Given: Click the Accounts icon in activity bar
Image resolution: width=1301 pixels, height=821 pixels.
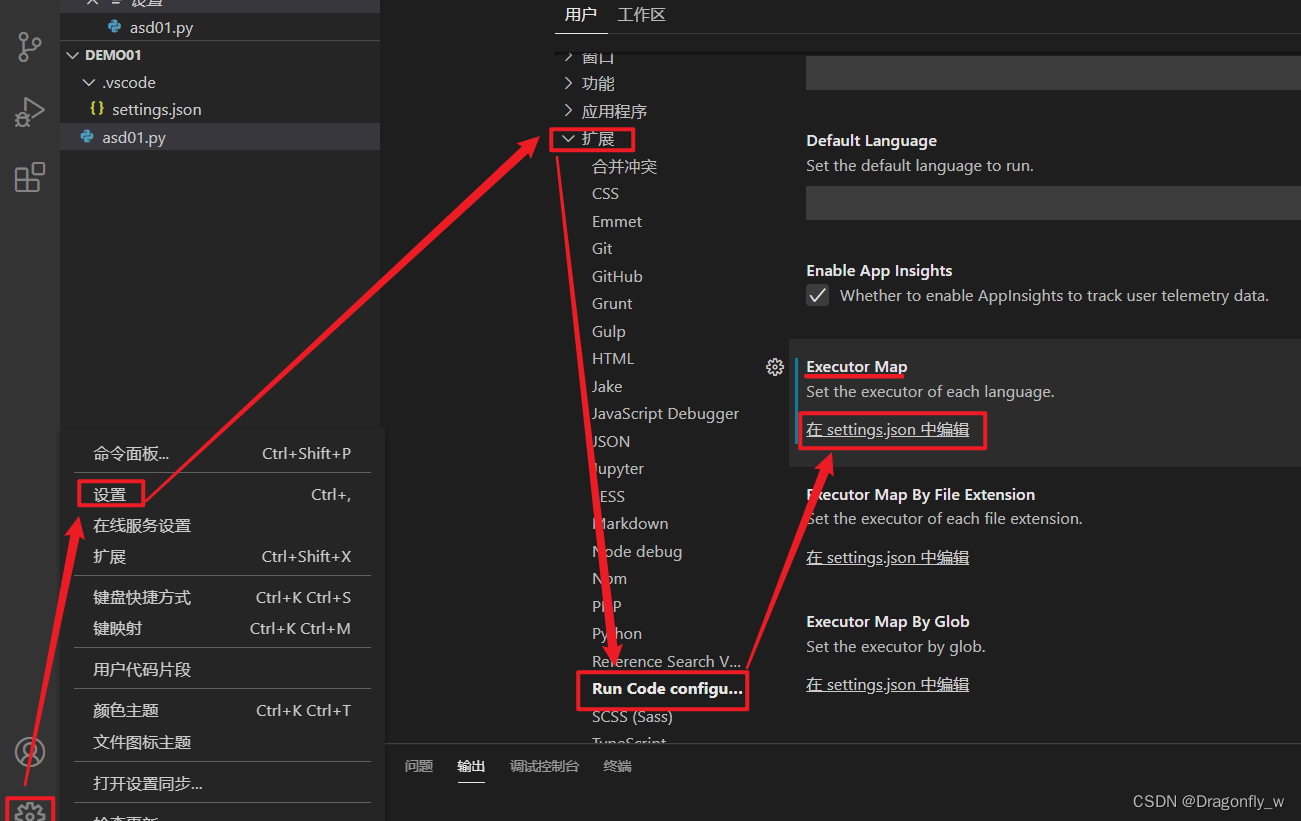Looking at the screenshot, I should (x=30, y=752).
